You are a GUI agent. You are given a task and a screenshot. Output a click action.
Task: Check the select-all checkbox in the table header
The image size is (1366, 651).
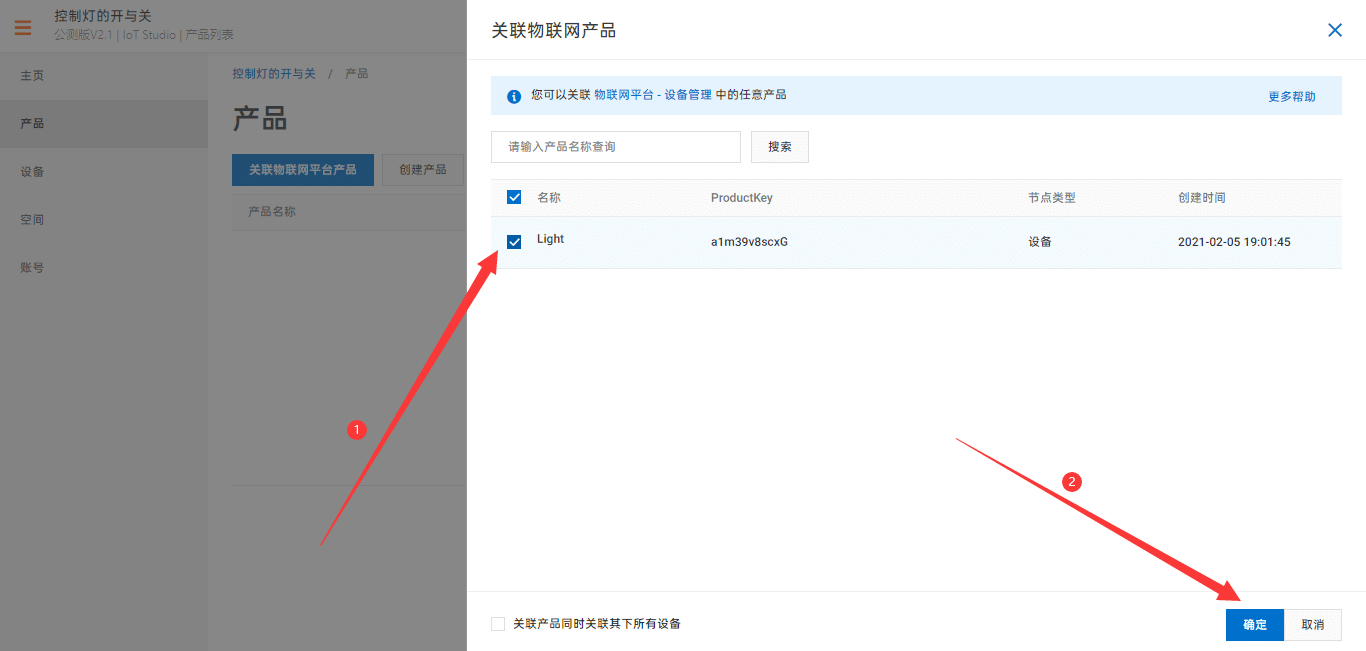513,197
